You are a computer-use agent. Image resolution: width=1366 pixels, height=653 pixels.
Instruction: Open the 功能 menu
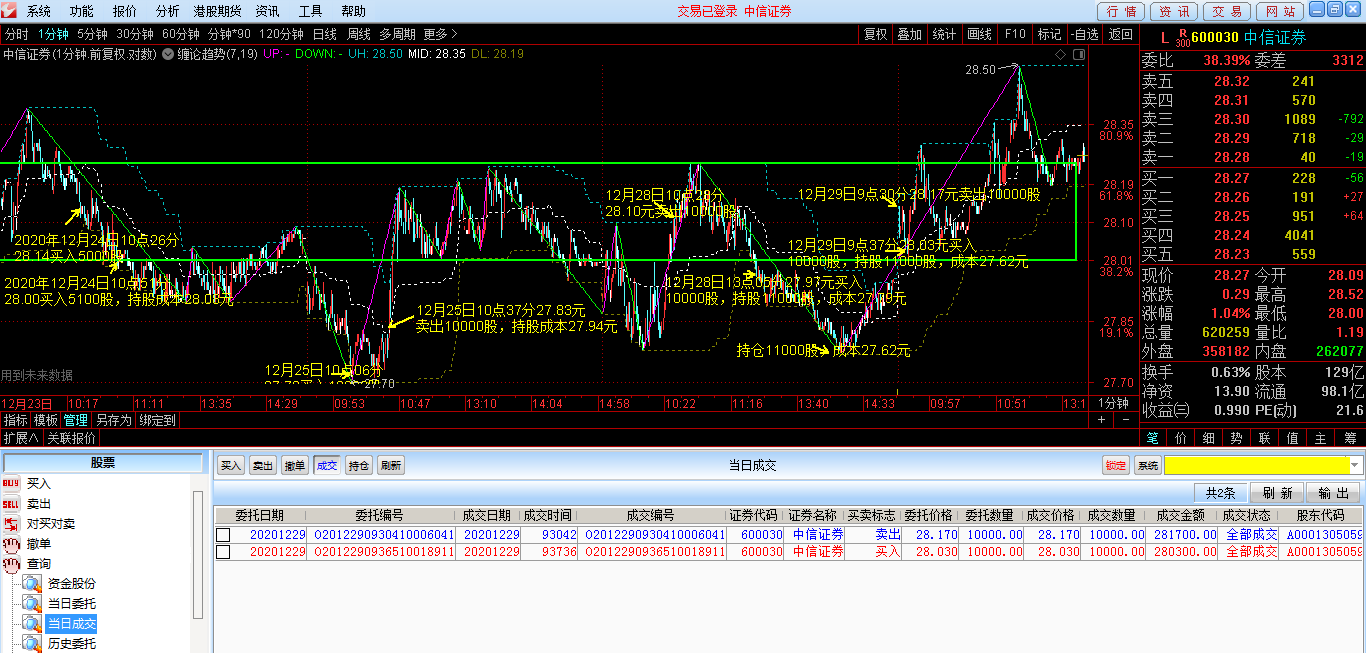82,11
